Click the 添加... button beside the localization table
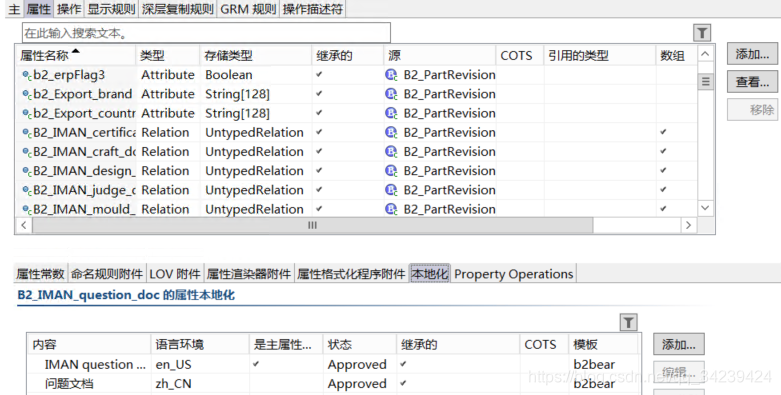The height and width of the screenshot is (395, 781). tap(678, 344)
